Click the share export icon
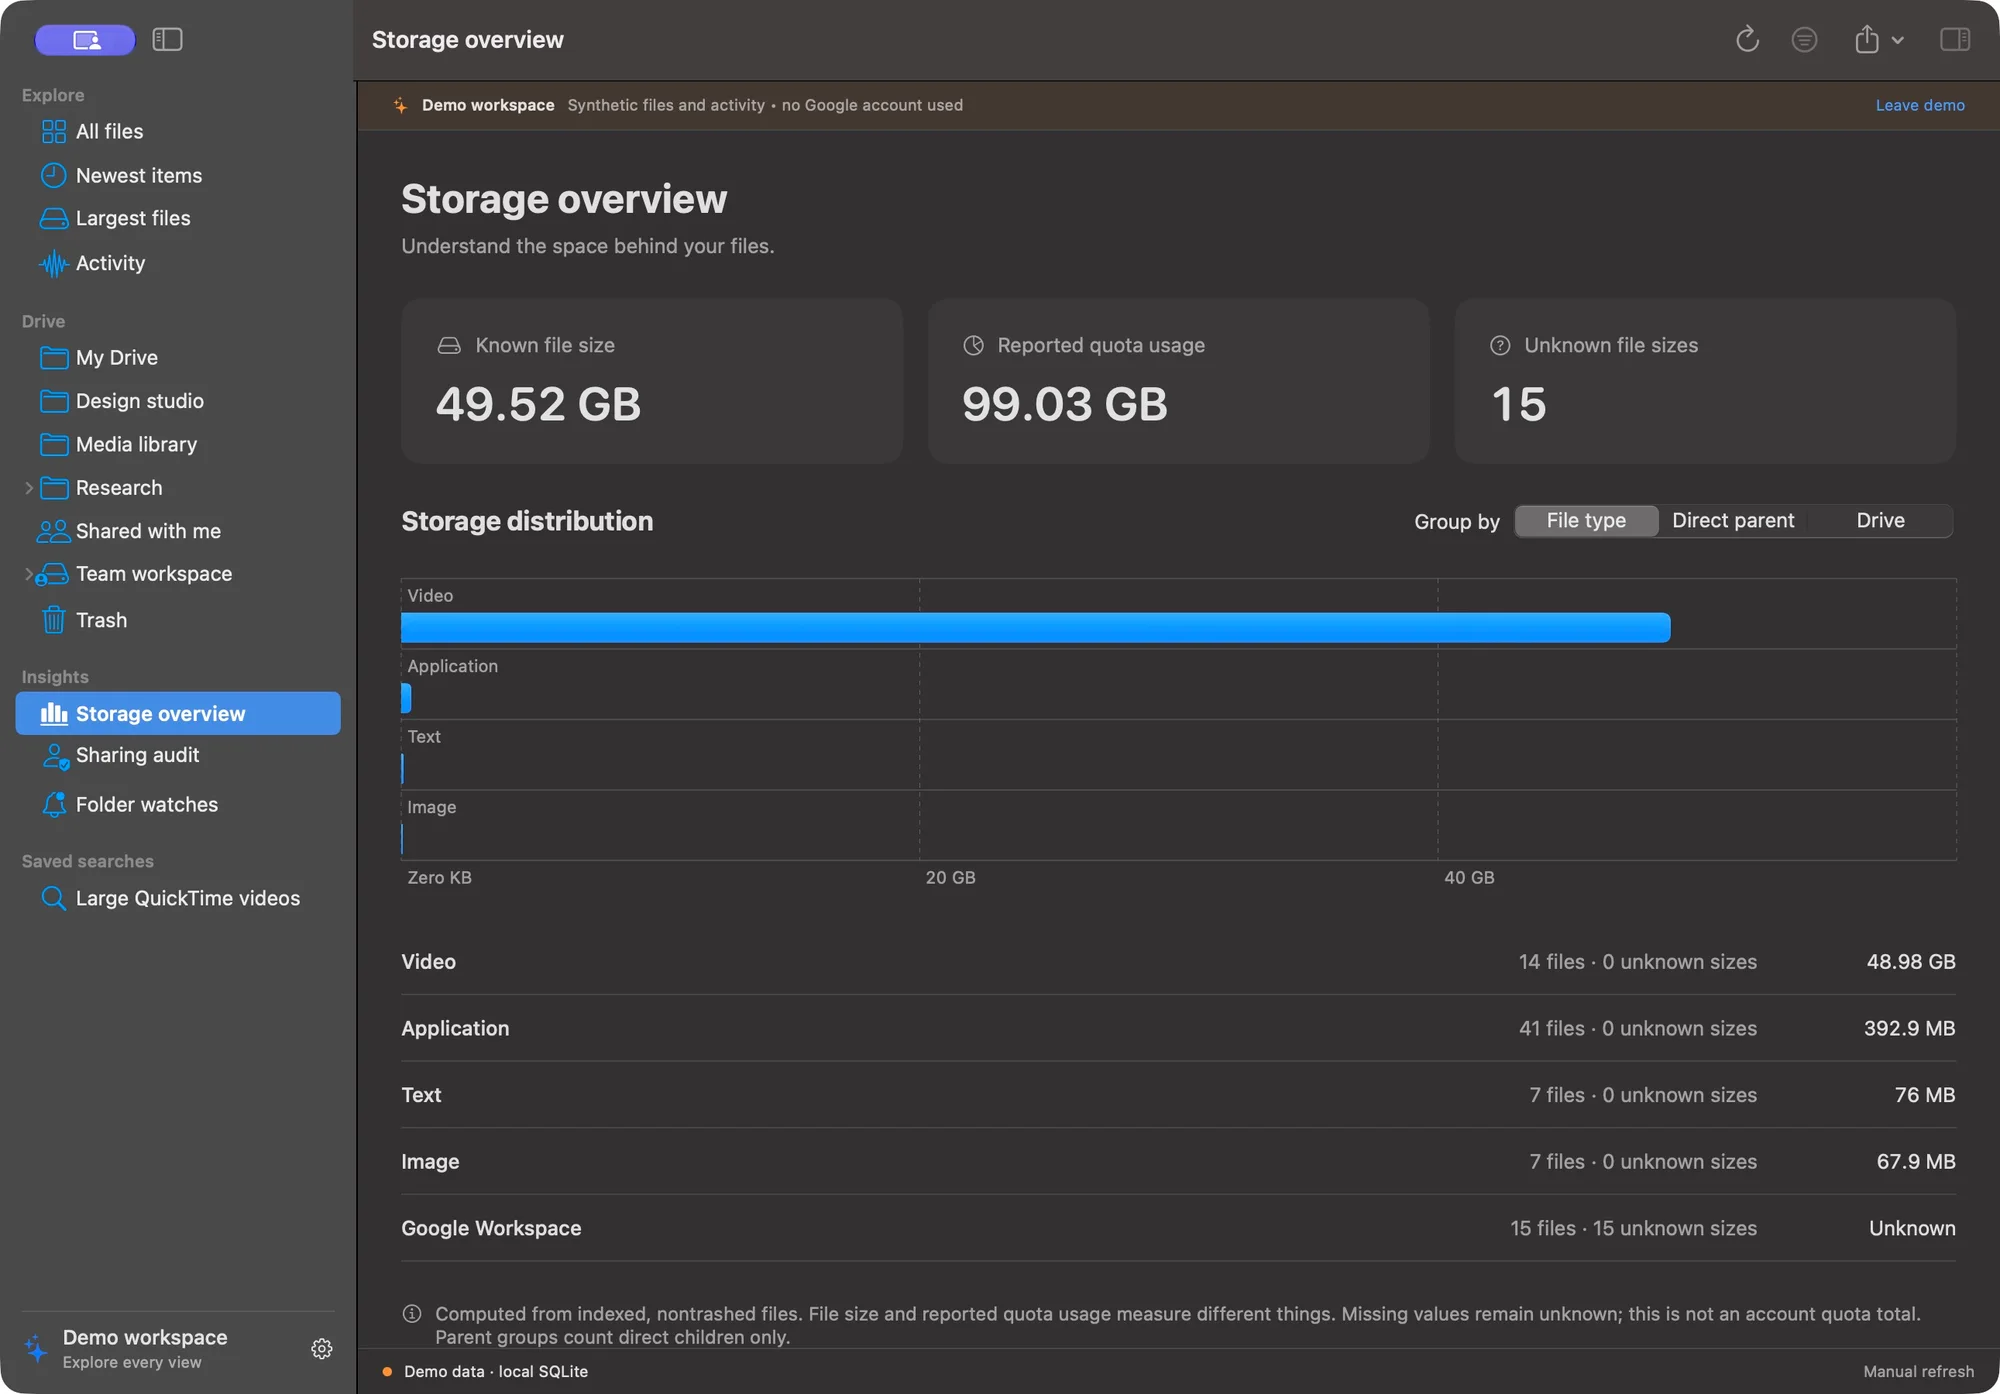Image resolution: width=2000 pixels, height=1394 pixels. point(1866,40)
